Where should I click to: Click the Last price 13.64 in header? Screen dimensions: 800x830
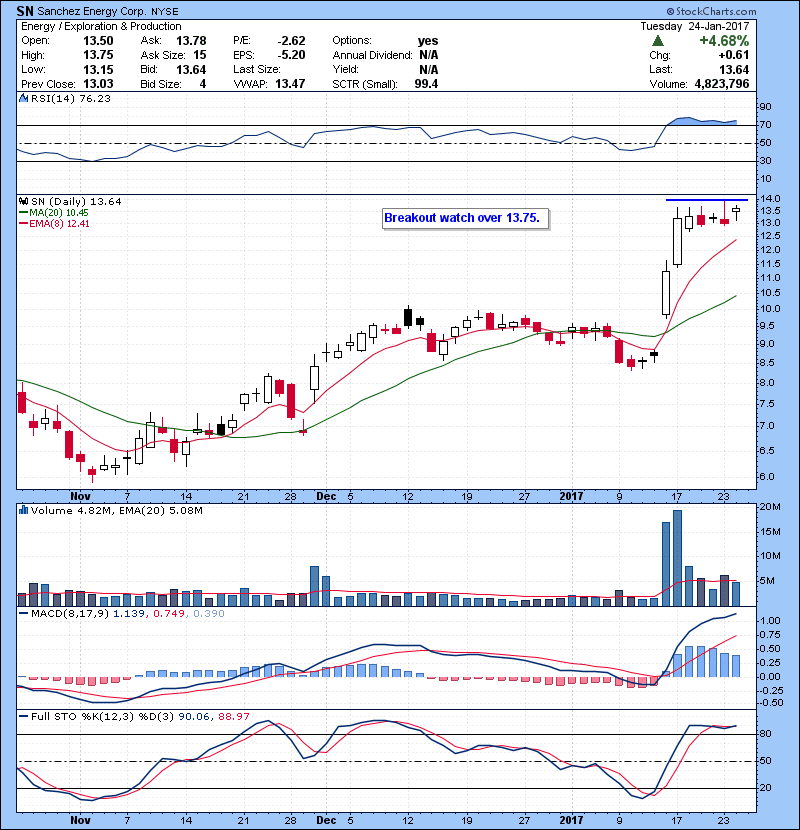[734, 69]
